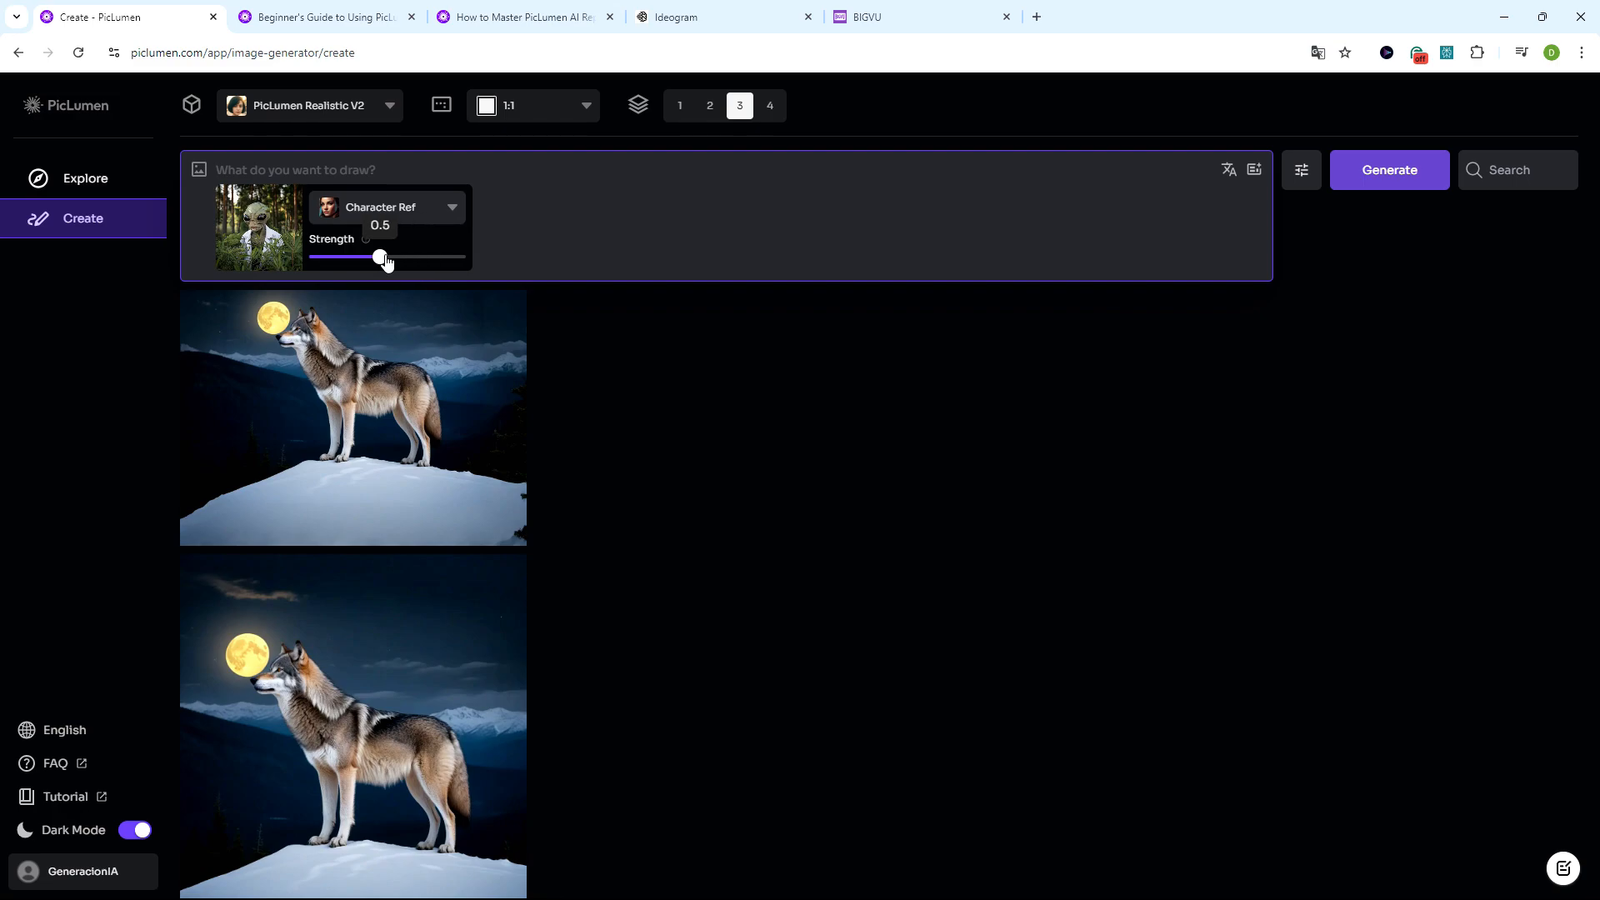Click the image dimensions icon in toolbar
This screenshot has height=900, width=1600.
coord(441,104)
